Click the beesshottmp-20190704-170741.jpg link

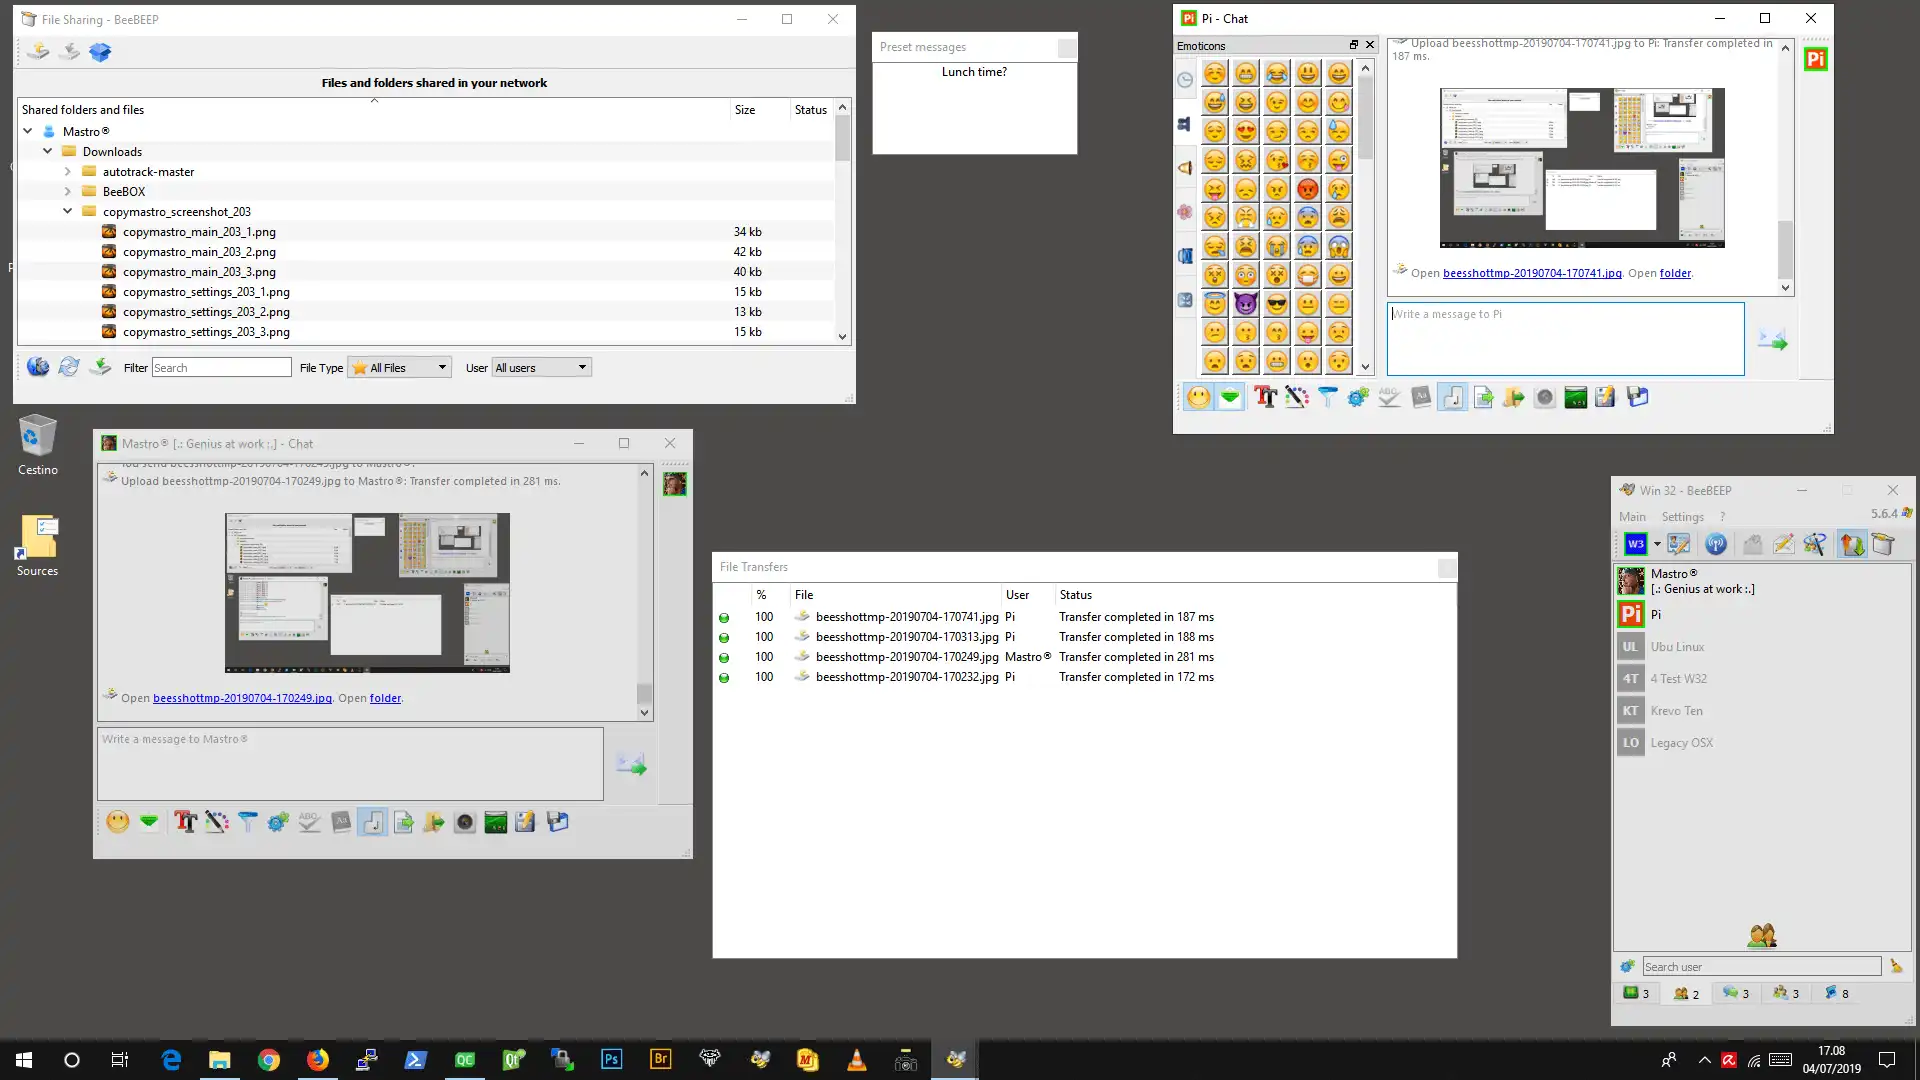(1532, 273)
